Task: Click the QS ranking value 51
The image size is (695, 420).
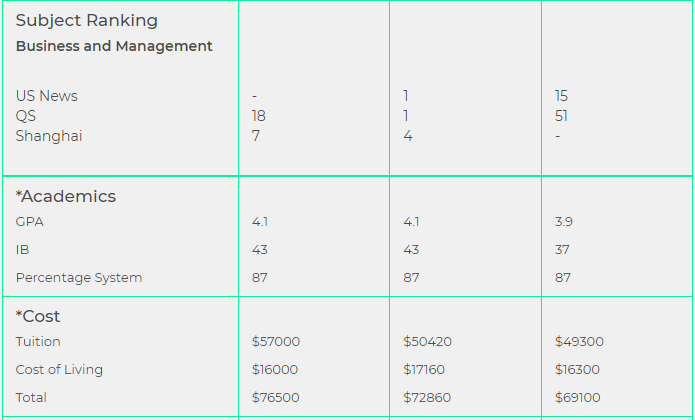Action: [561, 116]
